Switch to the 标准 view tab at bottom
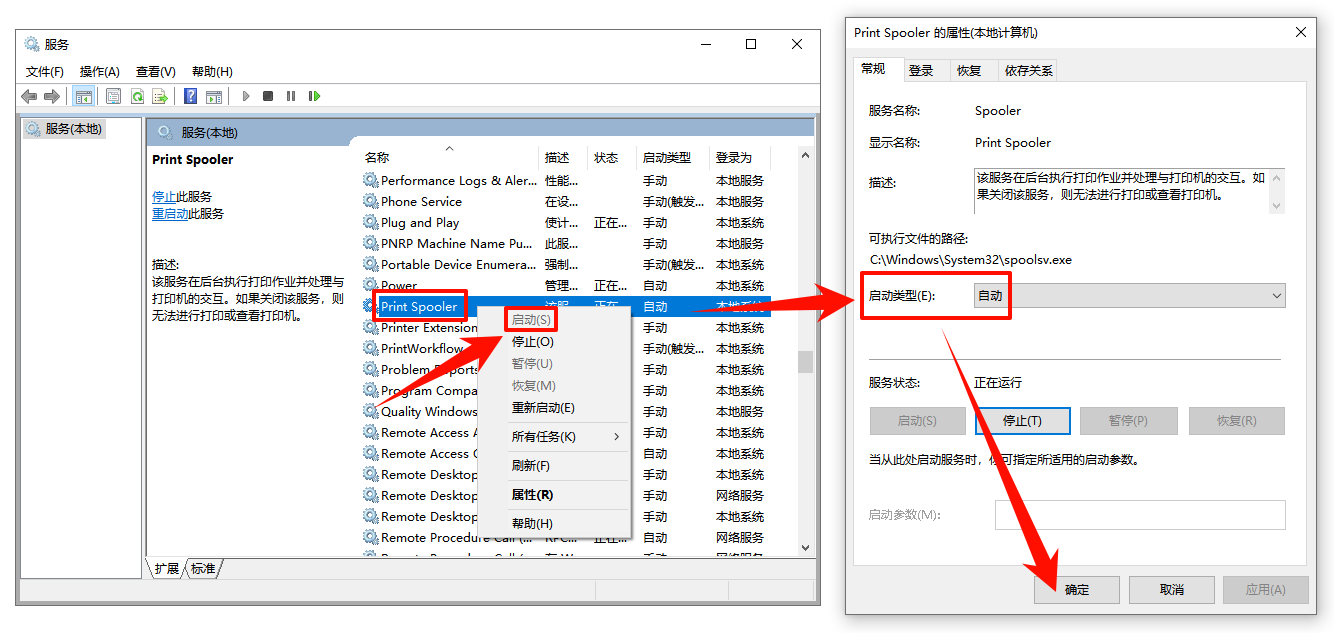Viewport: 1334px width, 633px height. point(203,568)
